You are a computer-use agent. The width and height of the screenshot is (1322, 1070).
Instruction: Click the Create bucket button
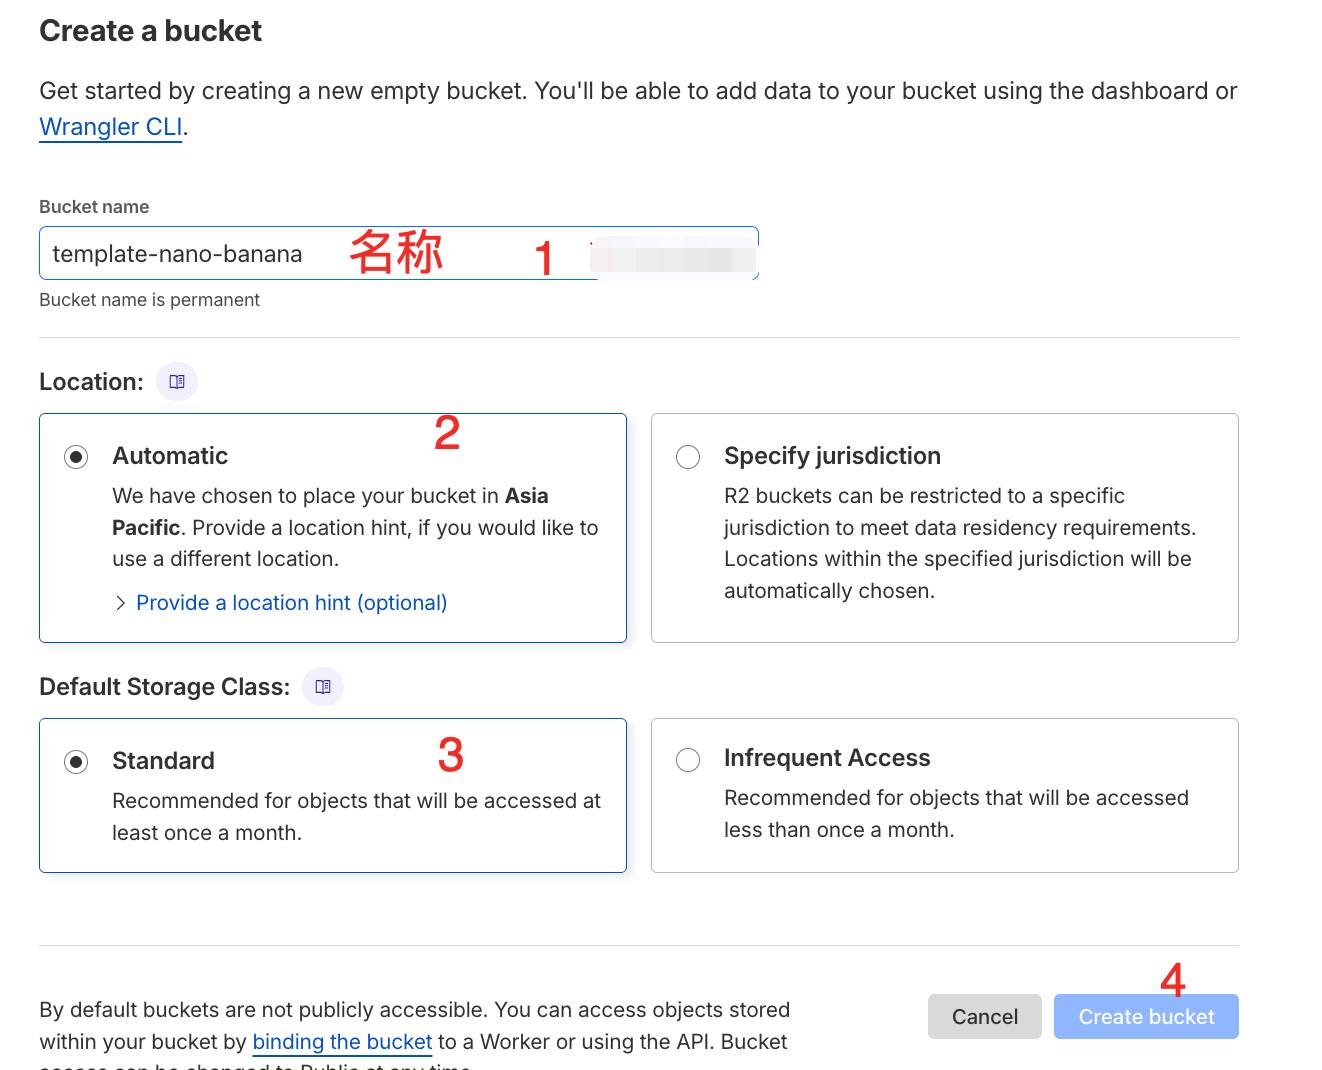pyautogui.click(x=1146, y=1016)
